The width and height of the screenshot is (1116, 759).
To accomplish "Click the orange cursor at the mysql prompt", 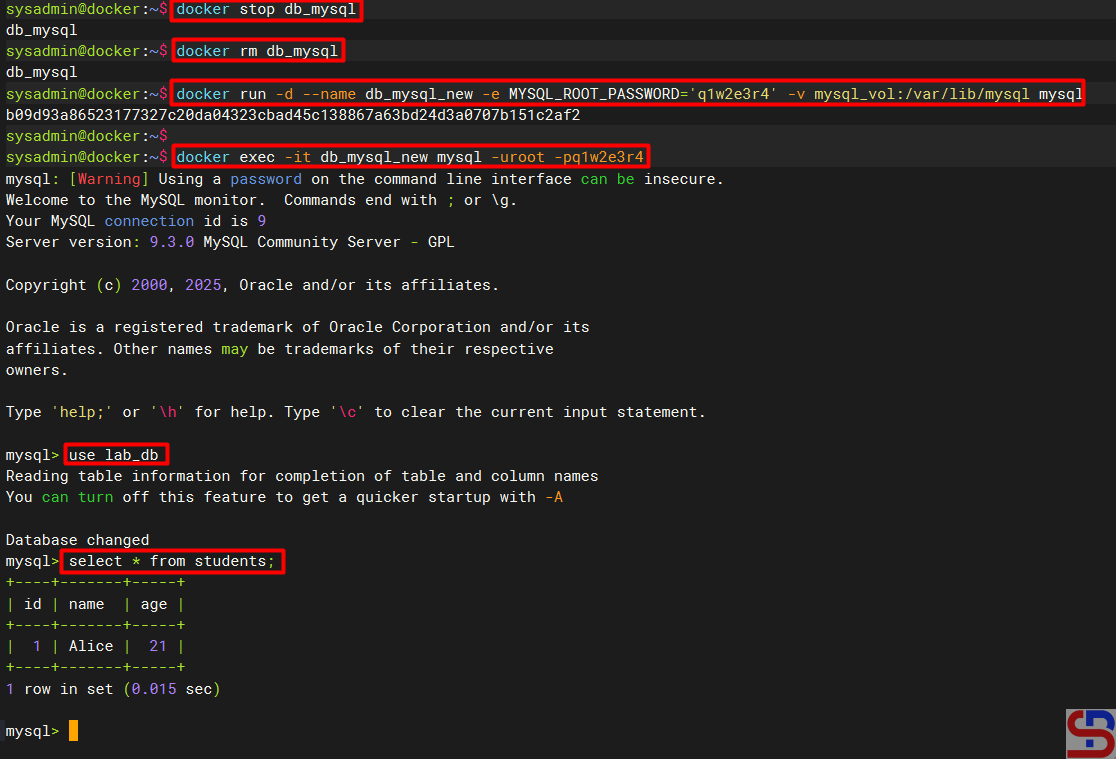I will click(x=73, y=731).
